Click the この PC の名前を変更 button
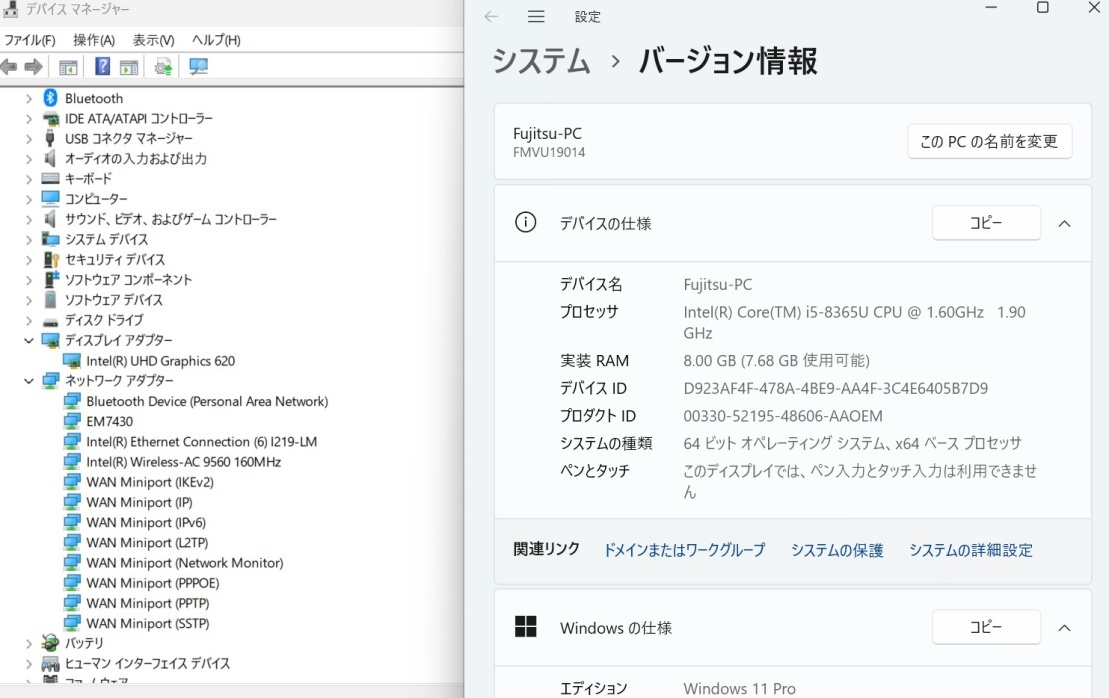1109x698 pixels. click(989, 141)
